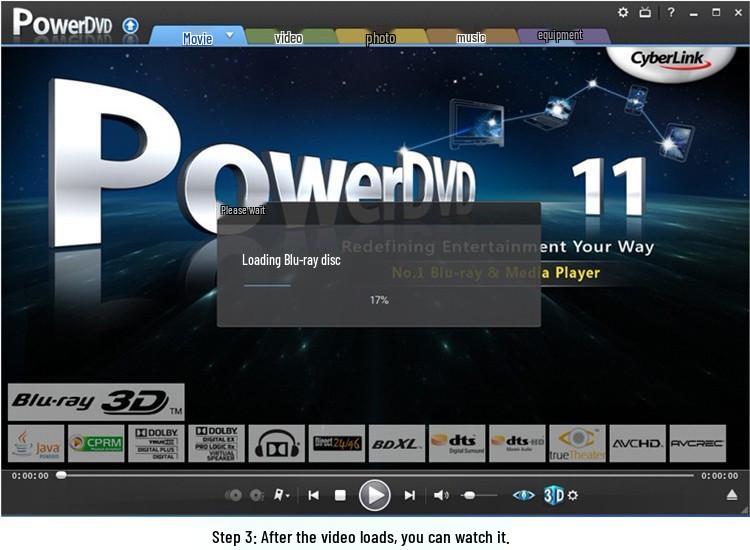
Task: Click the PowerDVD upgrade arrow icon
Action: (x=130, y=25)
